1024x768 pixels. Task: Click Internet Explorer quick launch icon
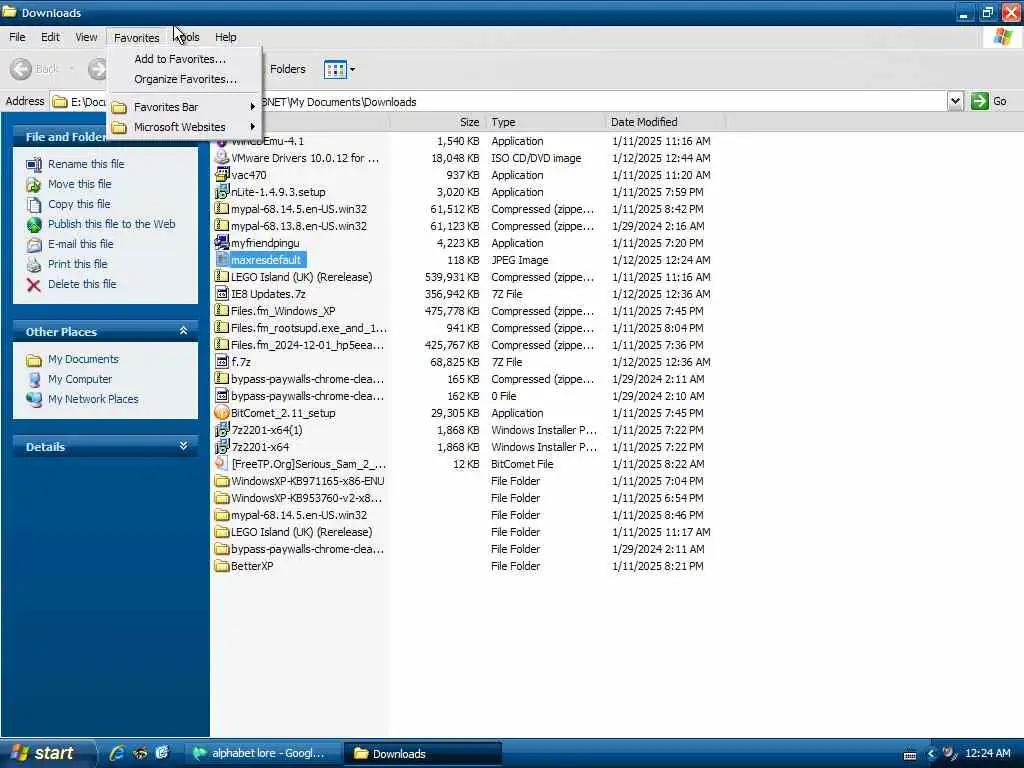118,753
